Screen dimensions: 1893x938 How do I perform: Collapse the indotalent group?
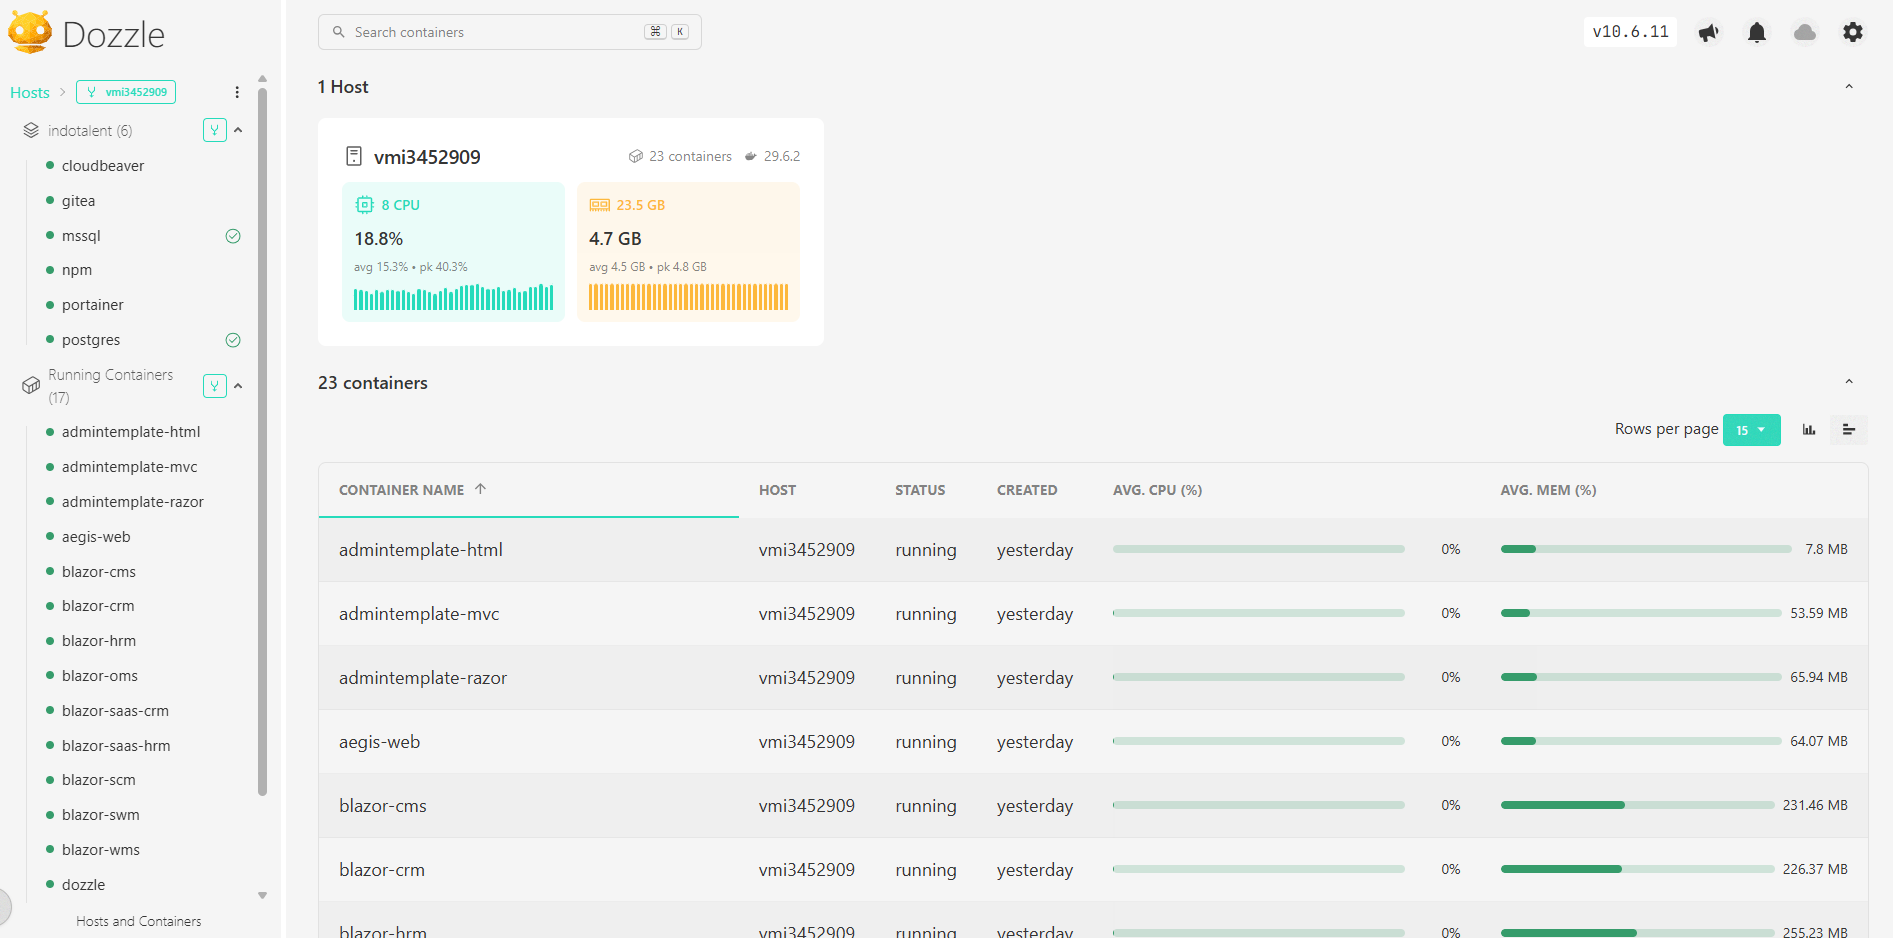pos(238,130)
